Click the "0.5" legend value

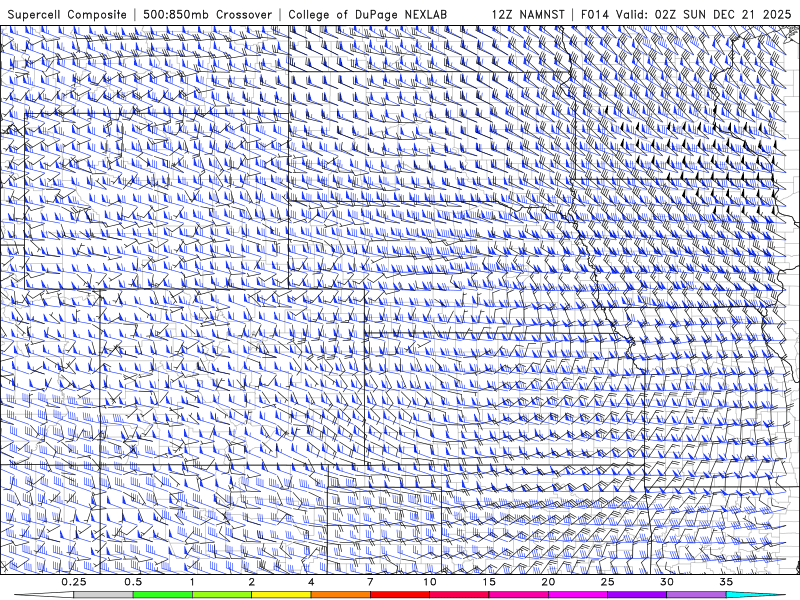pos(133,582)
